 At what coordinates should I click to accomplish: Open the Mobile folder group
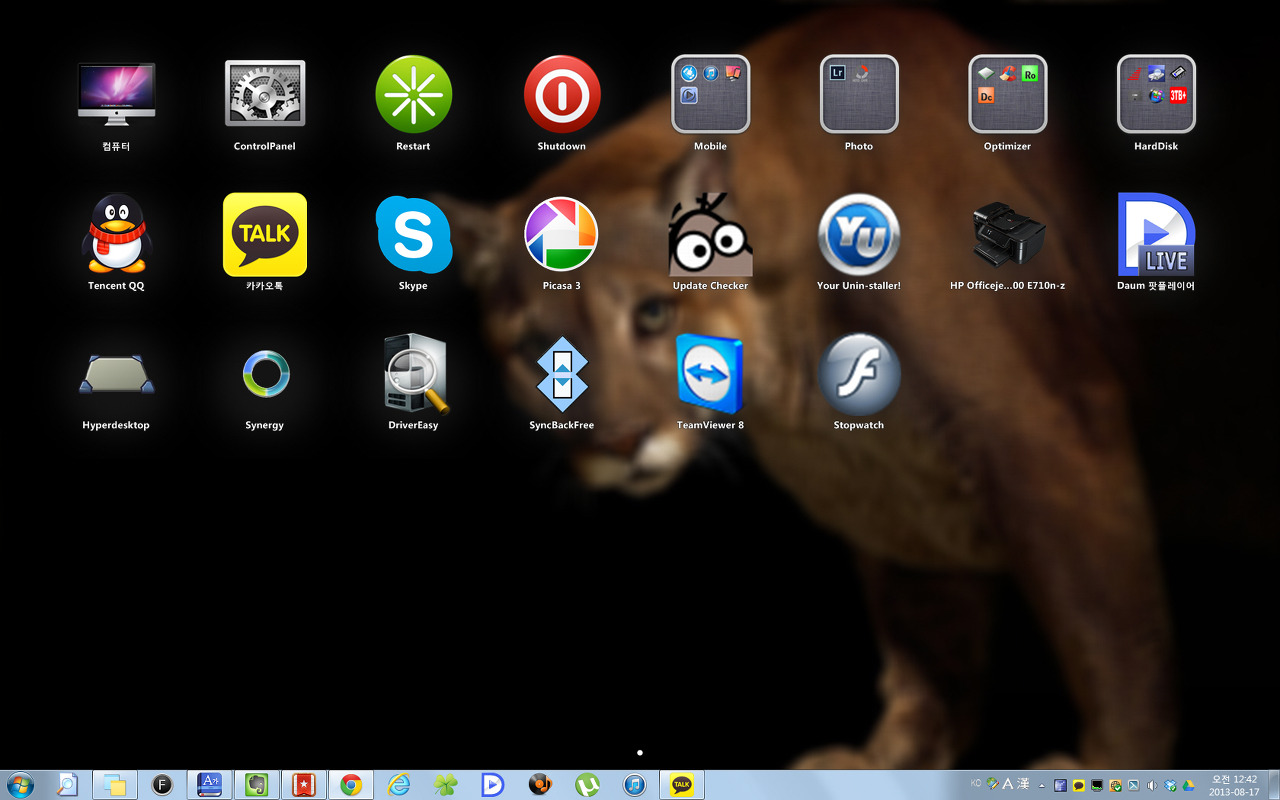[x=710, y=94]
